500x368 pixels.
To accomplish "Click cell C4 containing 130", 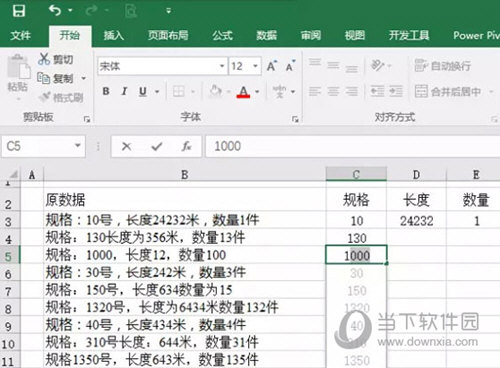I will [356, 238].
